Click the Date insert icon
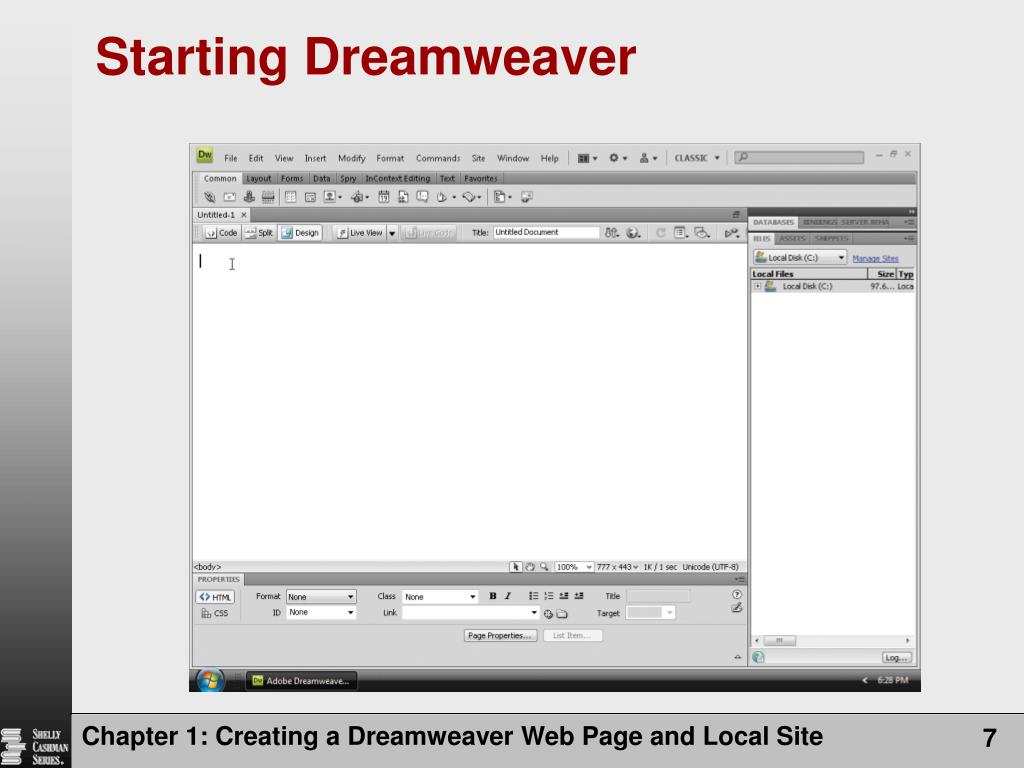 click(383, 197)
